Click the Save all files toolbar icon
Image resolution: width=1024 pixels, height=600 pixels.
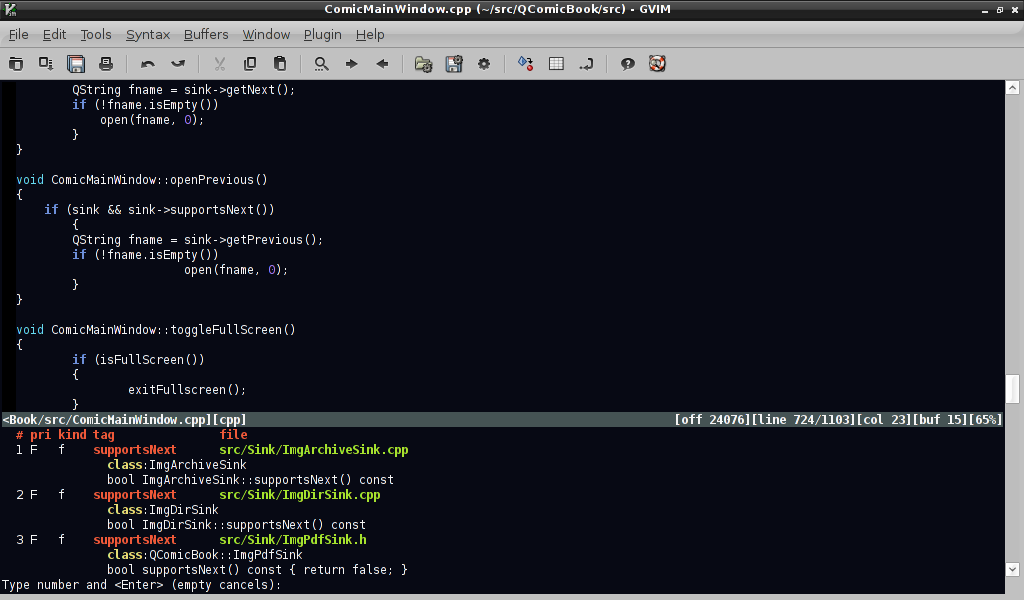76,63
